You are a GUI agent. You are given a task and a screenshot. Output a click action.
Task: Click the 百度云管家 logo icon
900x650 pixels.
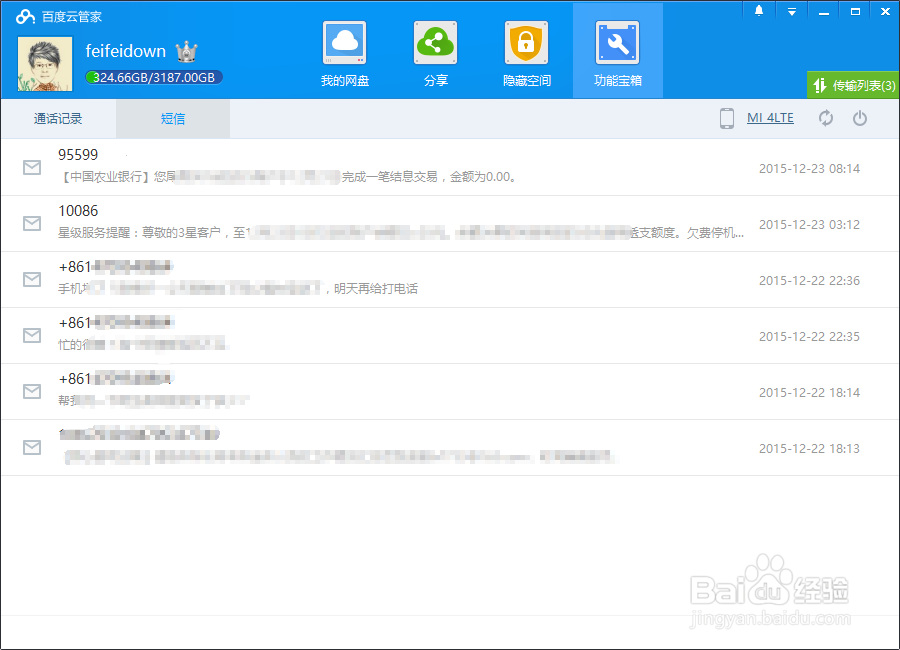(25, 17)
